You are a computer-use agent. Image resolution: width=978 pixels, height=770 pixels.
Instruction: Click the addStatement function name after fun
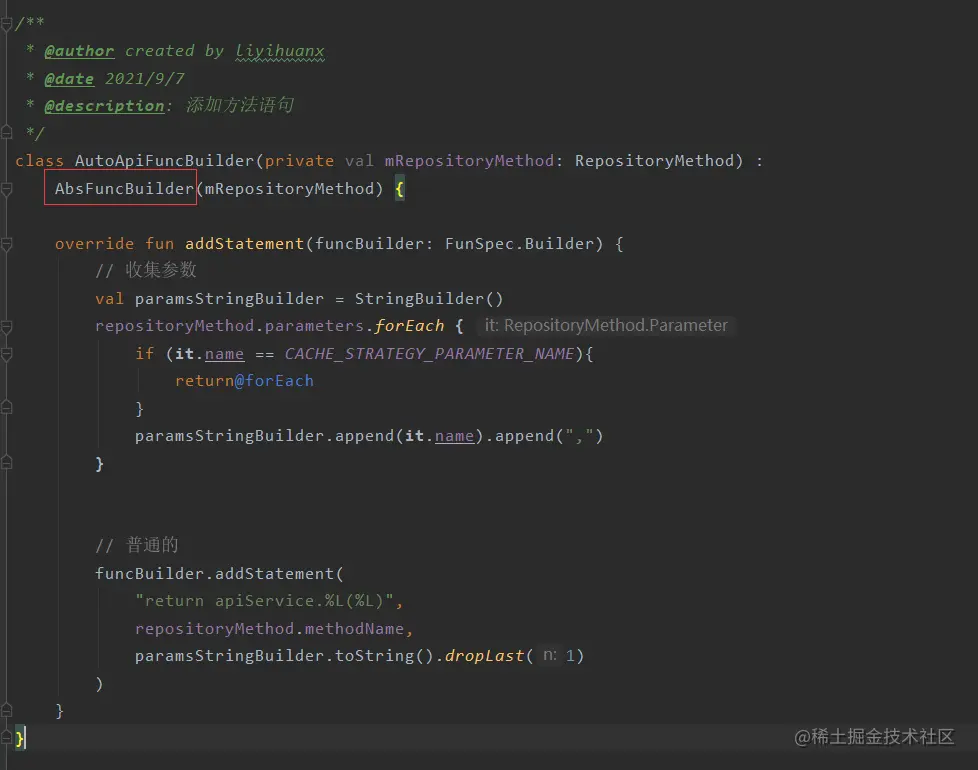244,244
